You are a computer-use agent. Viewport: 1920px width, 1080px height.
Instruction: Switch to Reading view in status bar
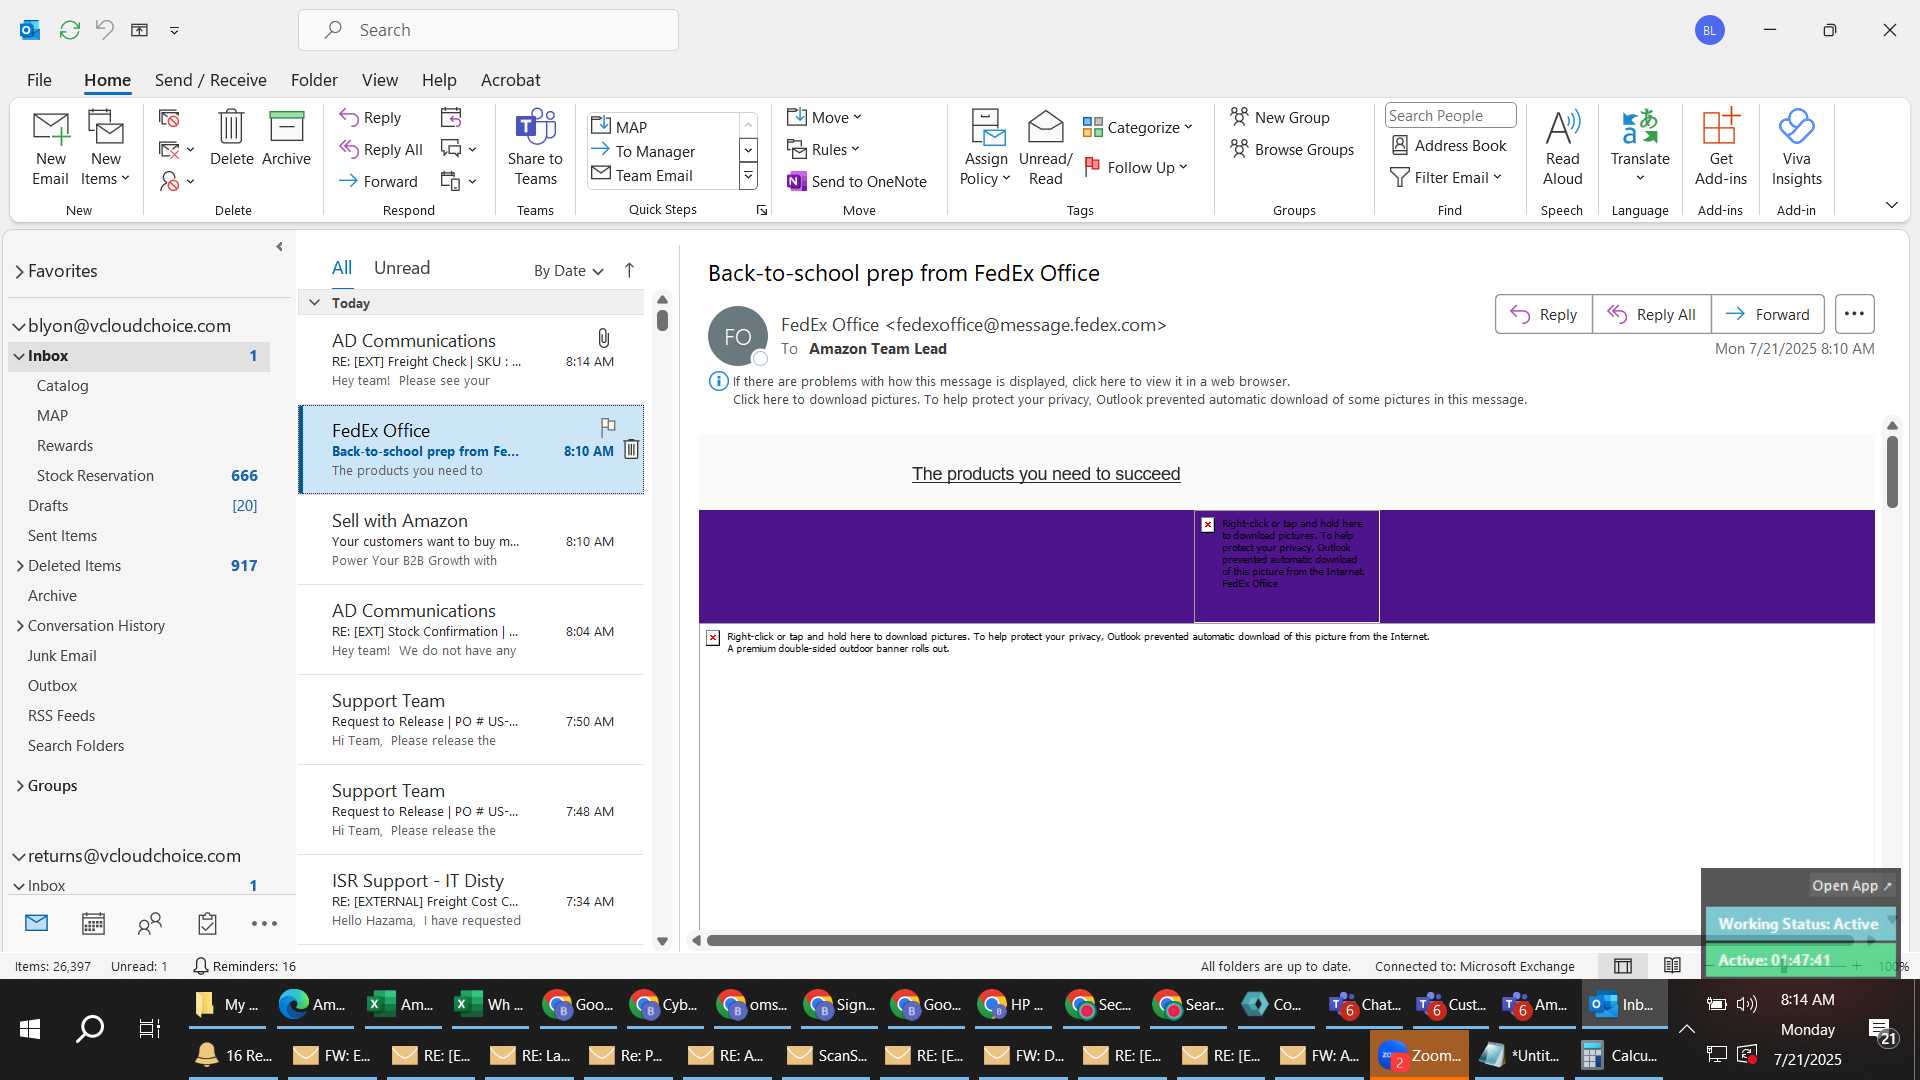tap(1672, 966)
